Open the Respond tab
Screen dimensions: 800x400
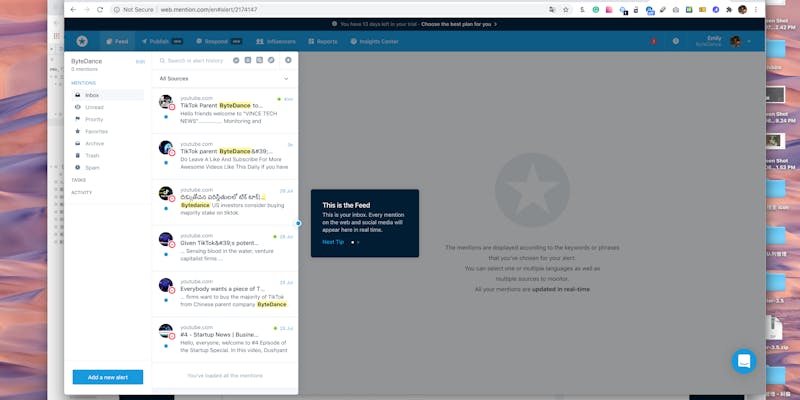(x=219, y=41)
